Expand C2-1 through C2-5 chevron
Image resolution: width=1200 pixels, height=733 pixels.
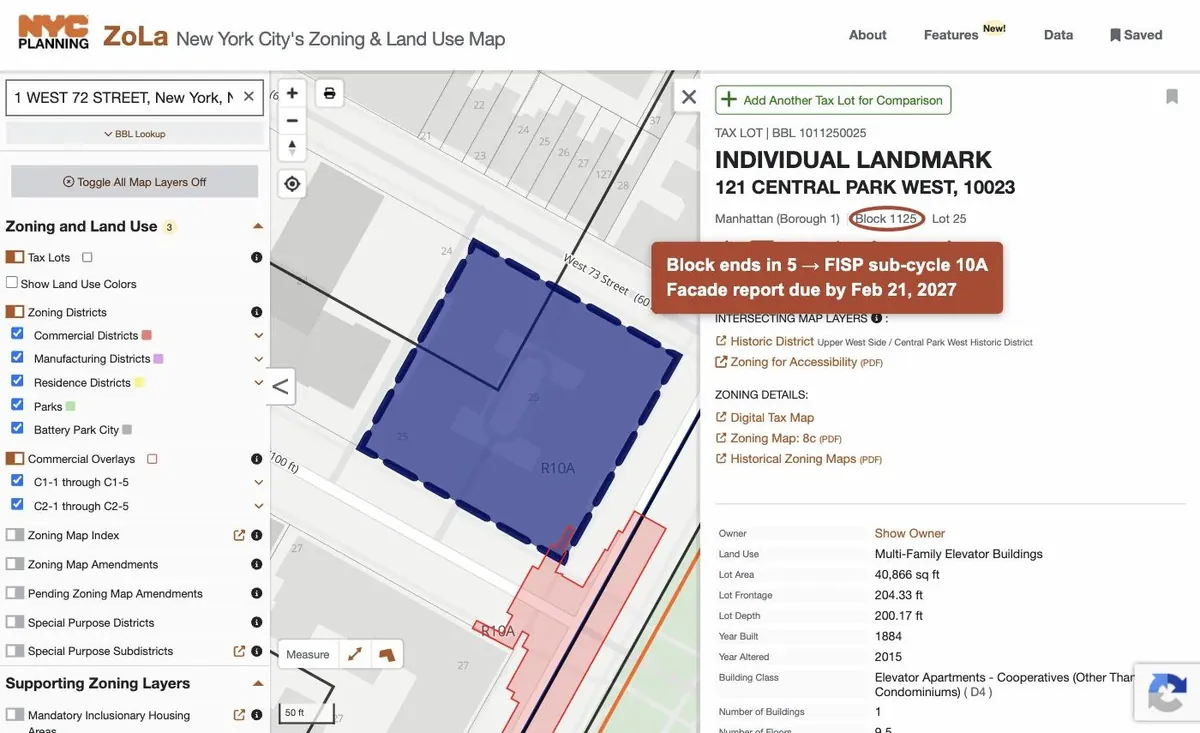pyautogui.click(x=258, y=506)
